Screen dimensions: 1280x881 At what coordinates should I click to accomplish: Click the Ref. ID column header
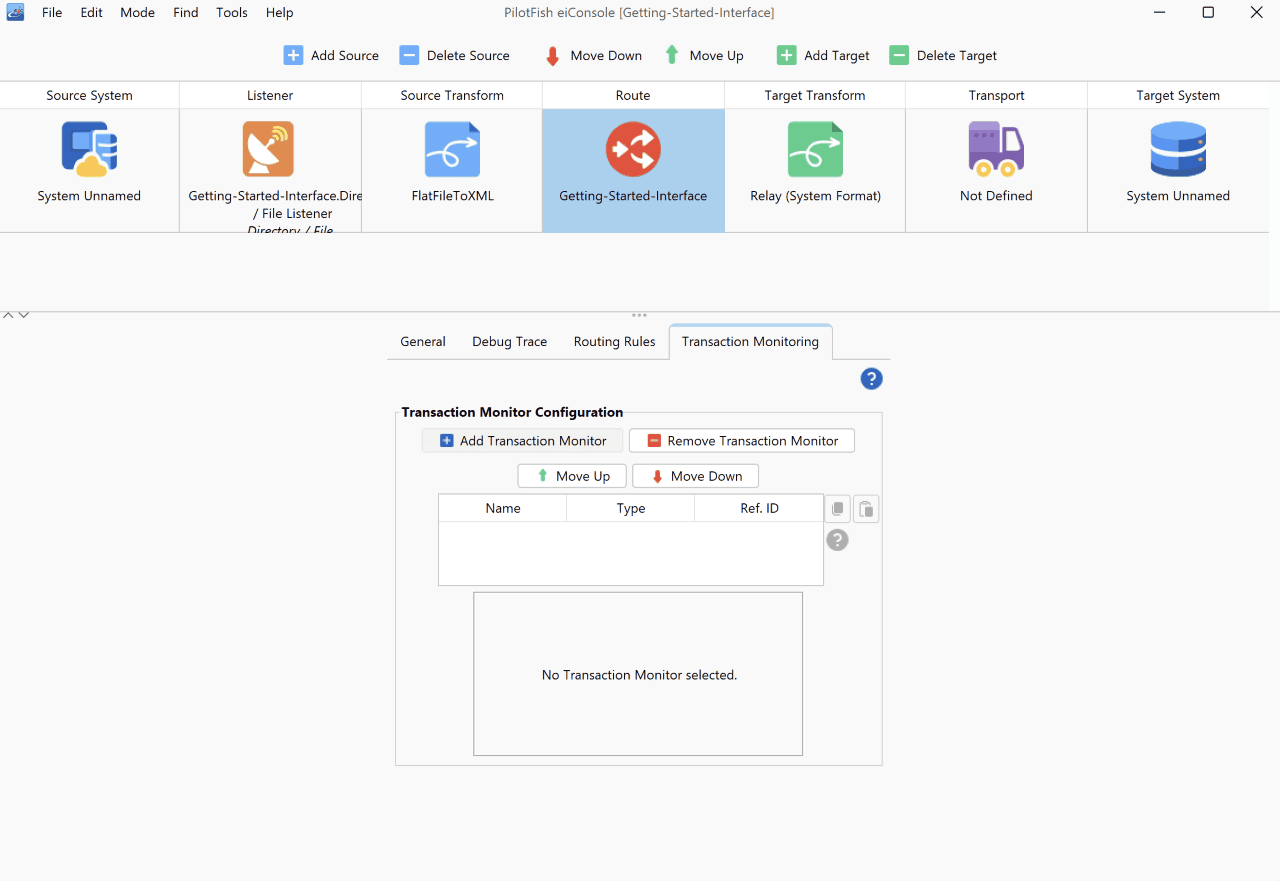(x=759, y=508)
